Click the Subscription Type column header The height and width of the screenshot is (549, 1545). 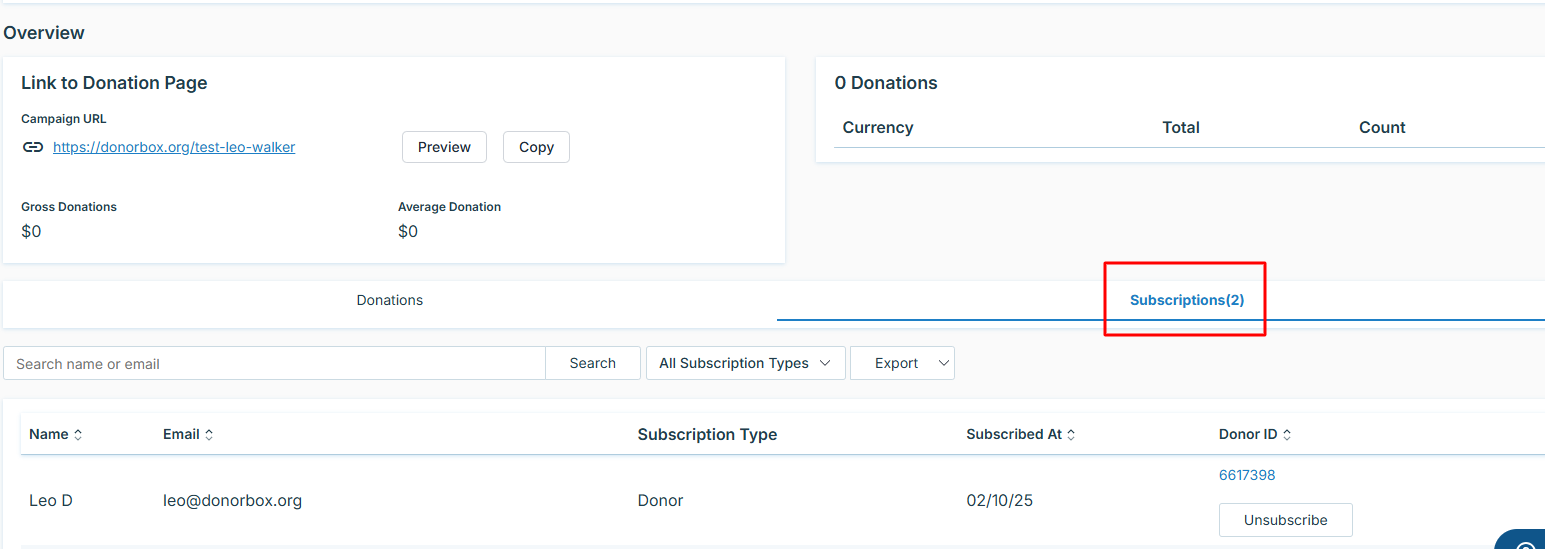point(707,435)
